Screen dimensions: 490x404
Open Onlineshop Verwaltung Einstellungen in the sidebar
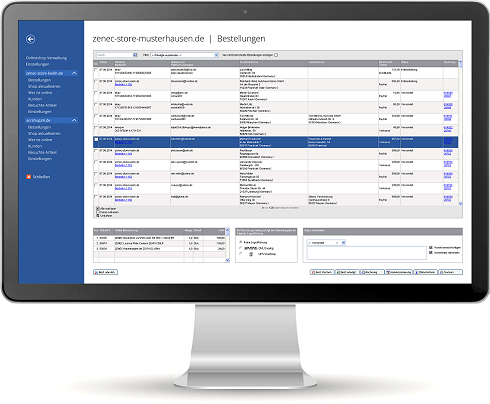coord(46,61)
